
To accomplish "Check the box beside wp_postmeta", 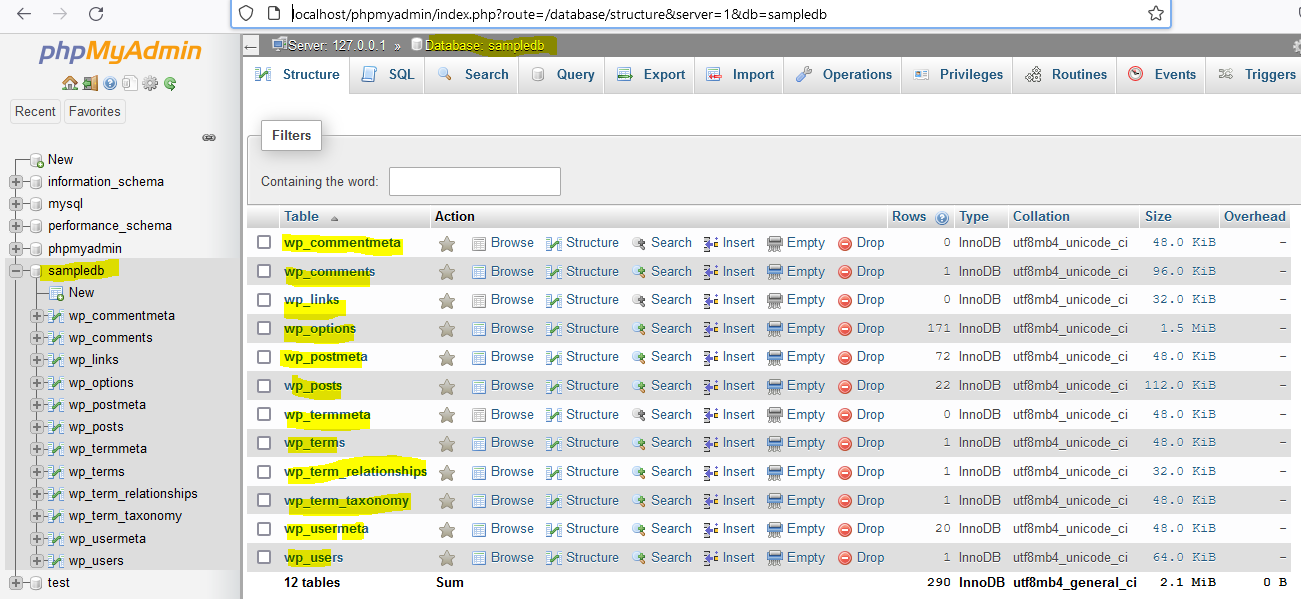I will click(x=264, y=356).
